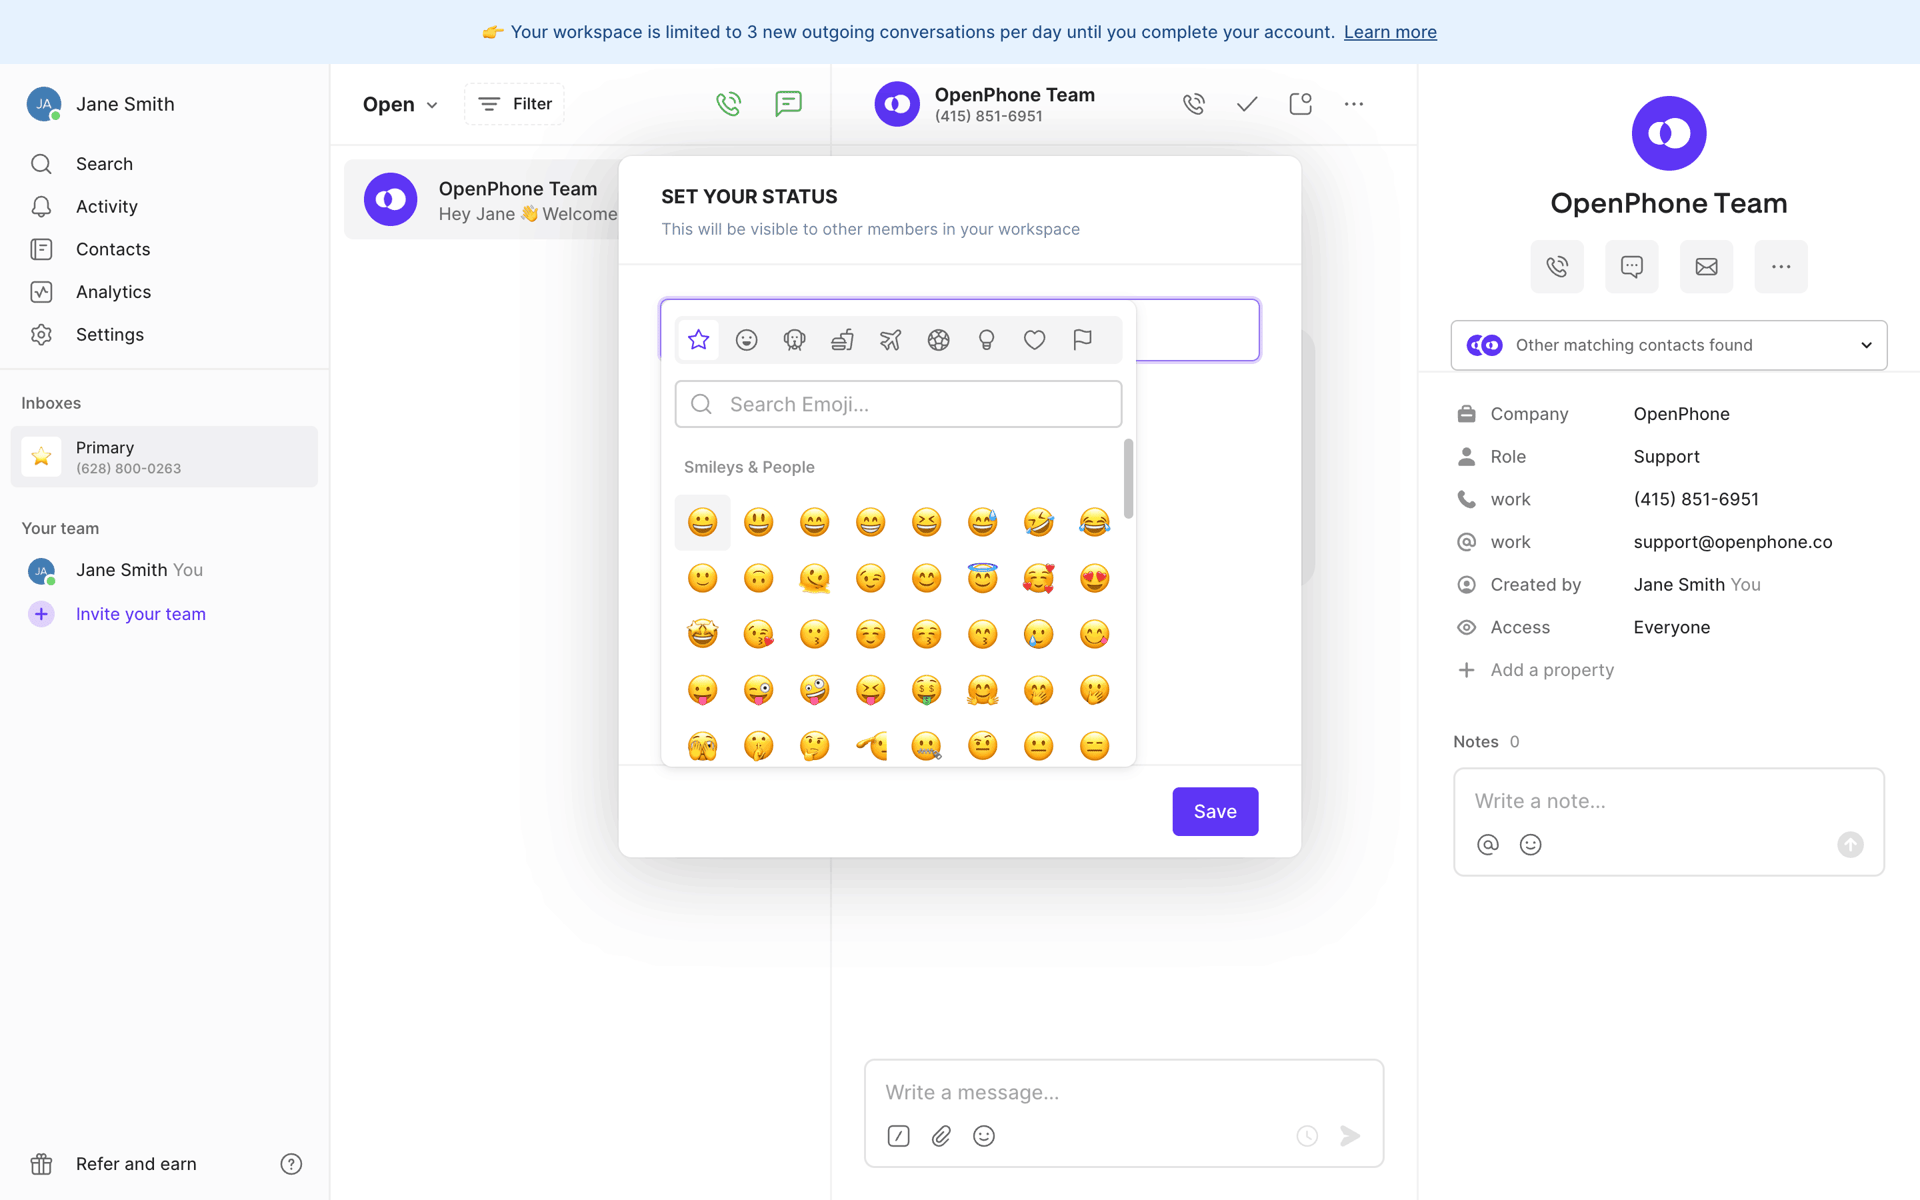Call OpenPhone Team from contact panel
This screenshot has height=1200, width=1920.
click(x=1557, y=267)
